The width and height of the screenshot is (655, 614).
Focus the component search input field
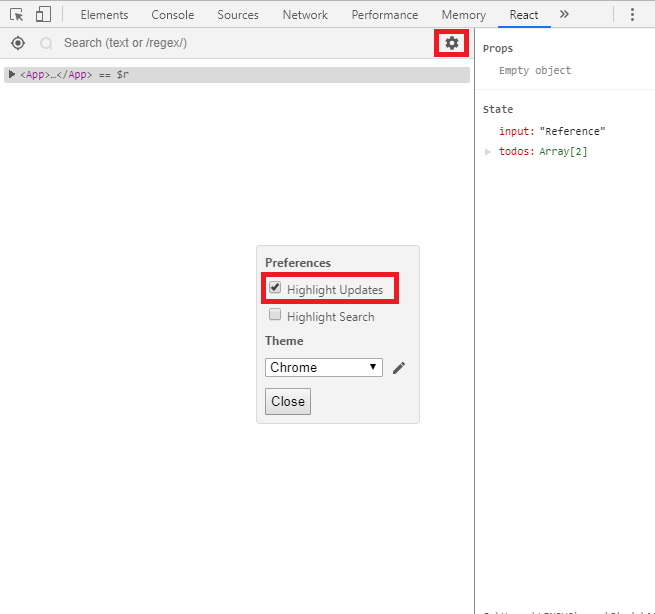pyautogui.click(x=246, y=43)
